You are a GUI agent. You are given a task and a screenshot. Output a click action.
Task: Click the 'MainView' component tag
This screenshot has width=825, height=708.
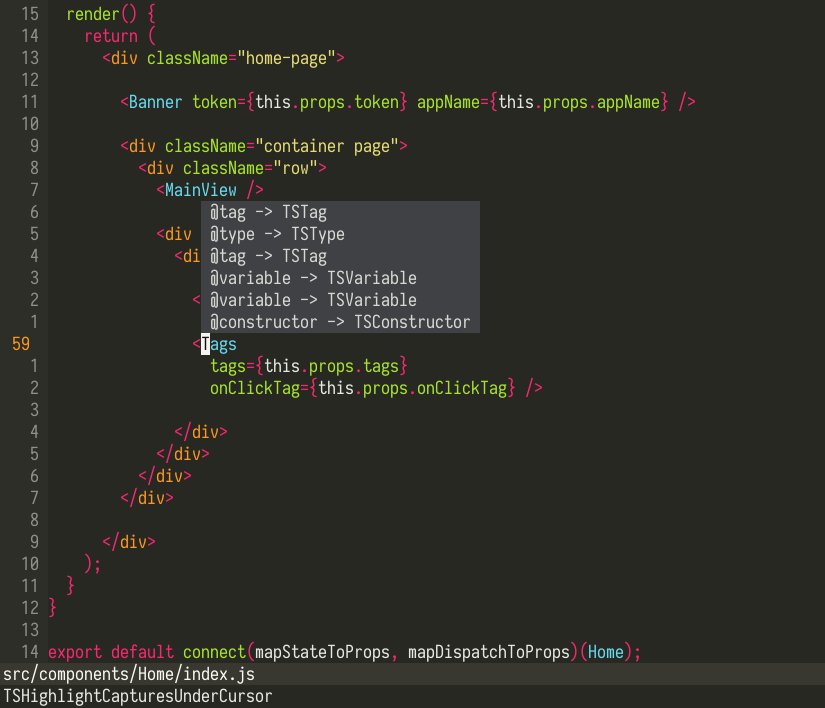click(x=200, y=190)
